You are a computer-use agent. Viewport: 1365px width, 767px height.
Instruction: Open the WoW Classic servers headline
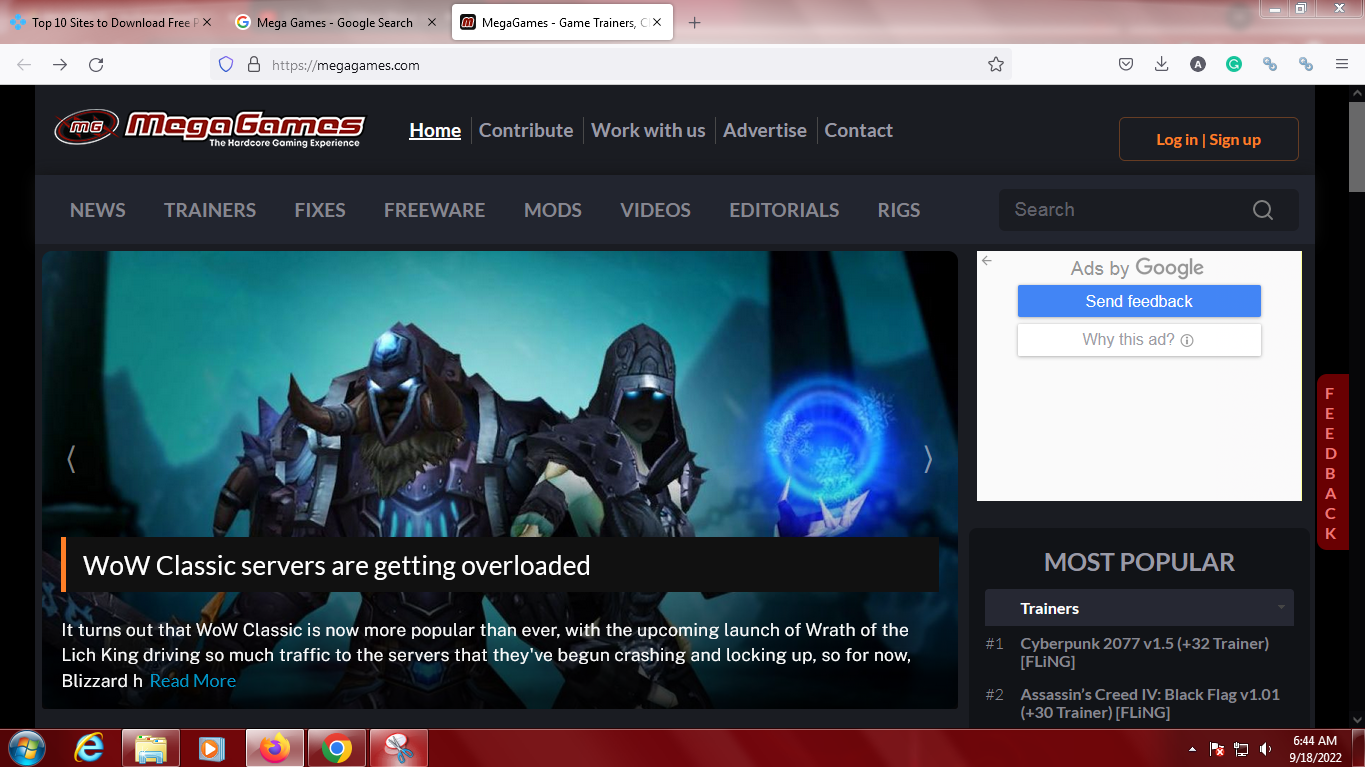click(337, 565)
